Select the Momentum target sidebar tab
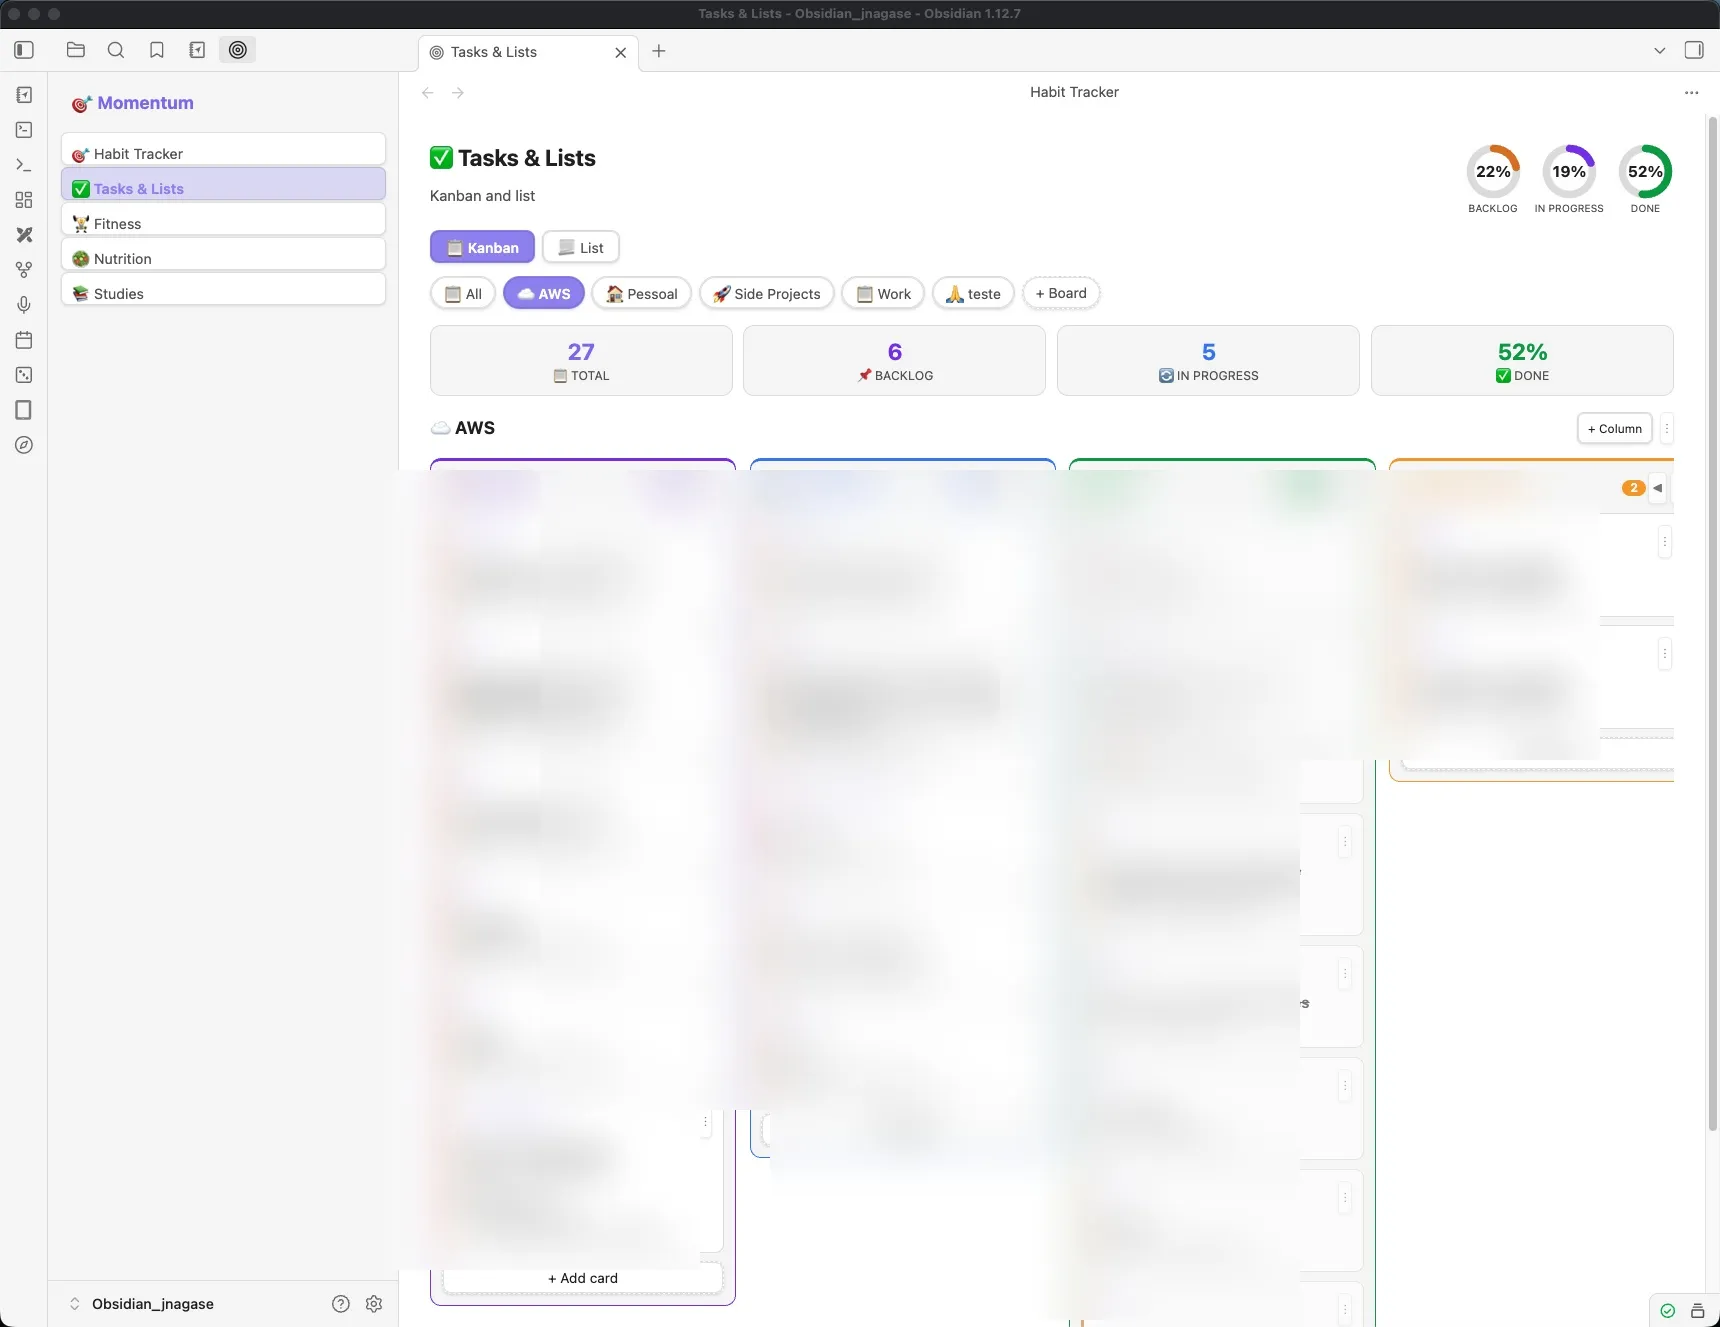1720x1327 pixels. coord(238,50)
